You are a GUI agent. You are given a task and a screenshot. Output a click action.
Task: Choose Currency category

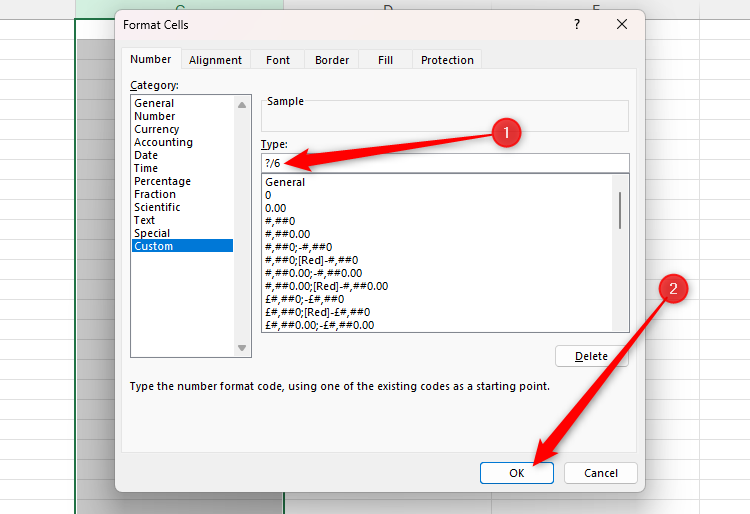(x=157, y=129)
